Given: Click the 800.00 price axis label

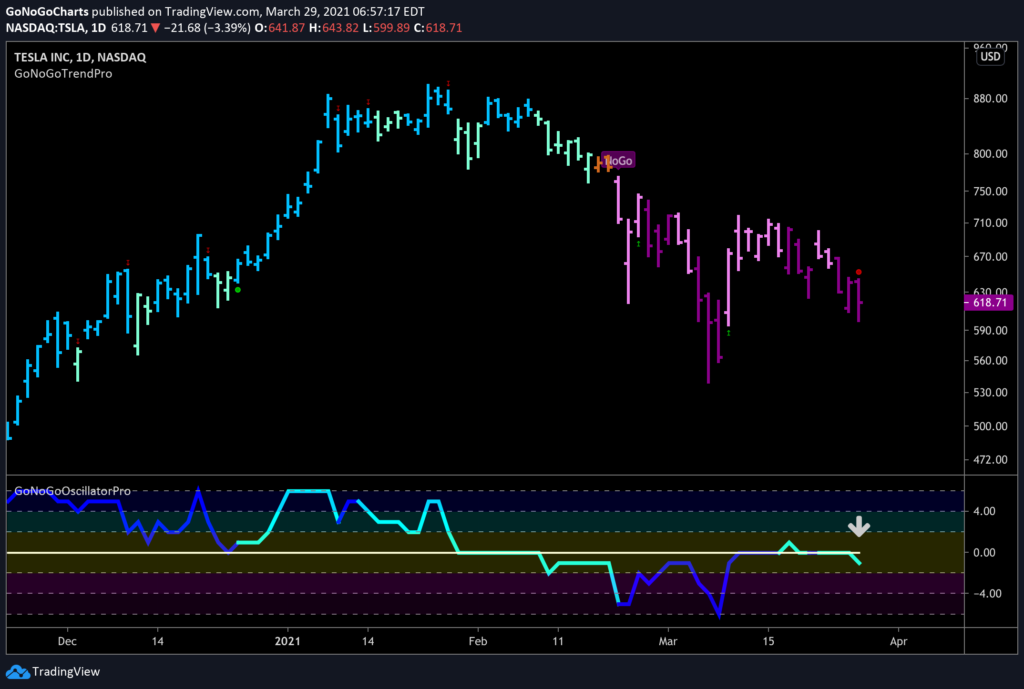Looking at the screenshot, I should point(990,154).
